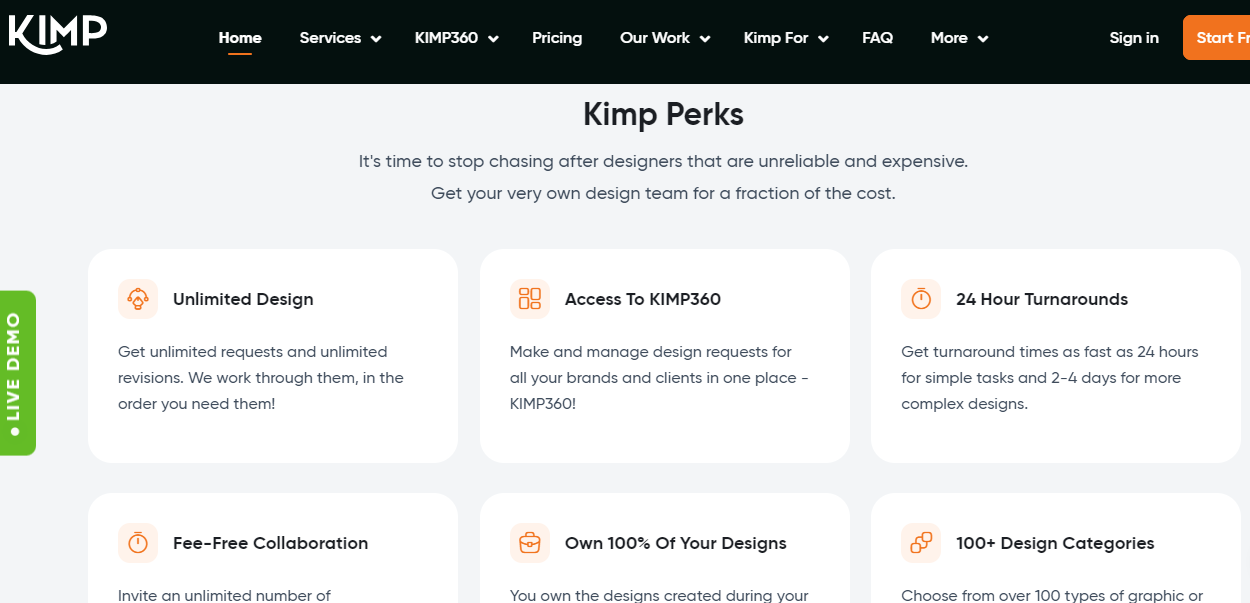This screenshot has width=1250, height=603.
Task: Expand the Our Work dropdown
Action: tap(665, 38)
